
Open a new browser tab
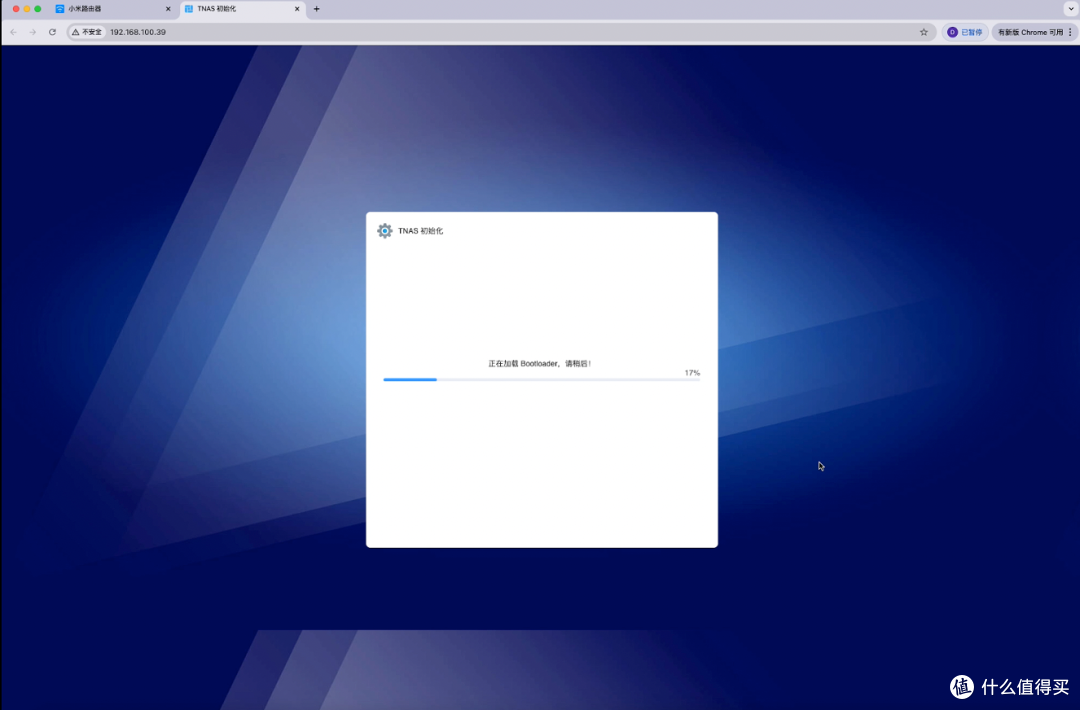click(x=317, y=9)
